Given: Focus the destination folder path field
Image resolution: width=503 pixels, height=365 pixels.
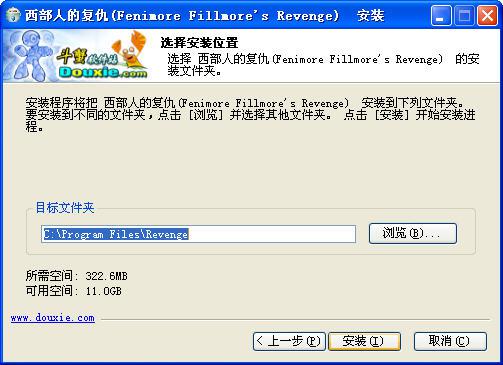Looking at the screenshot, I should 199,234.
